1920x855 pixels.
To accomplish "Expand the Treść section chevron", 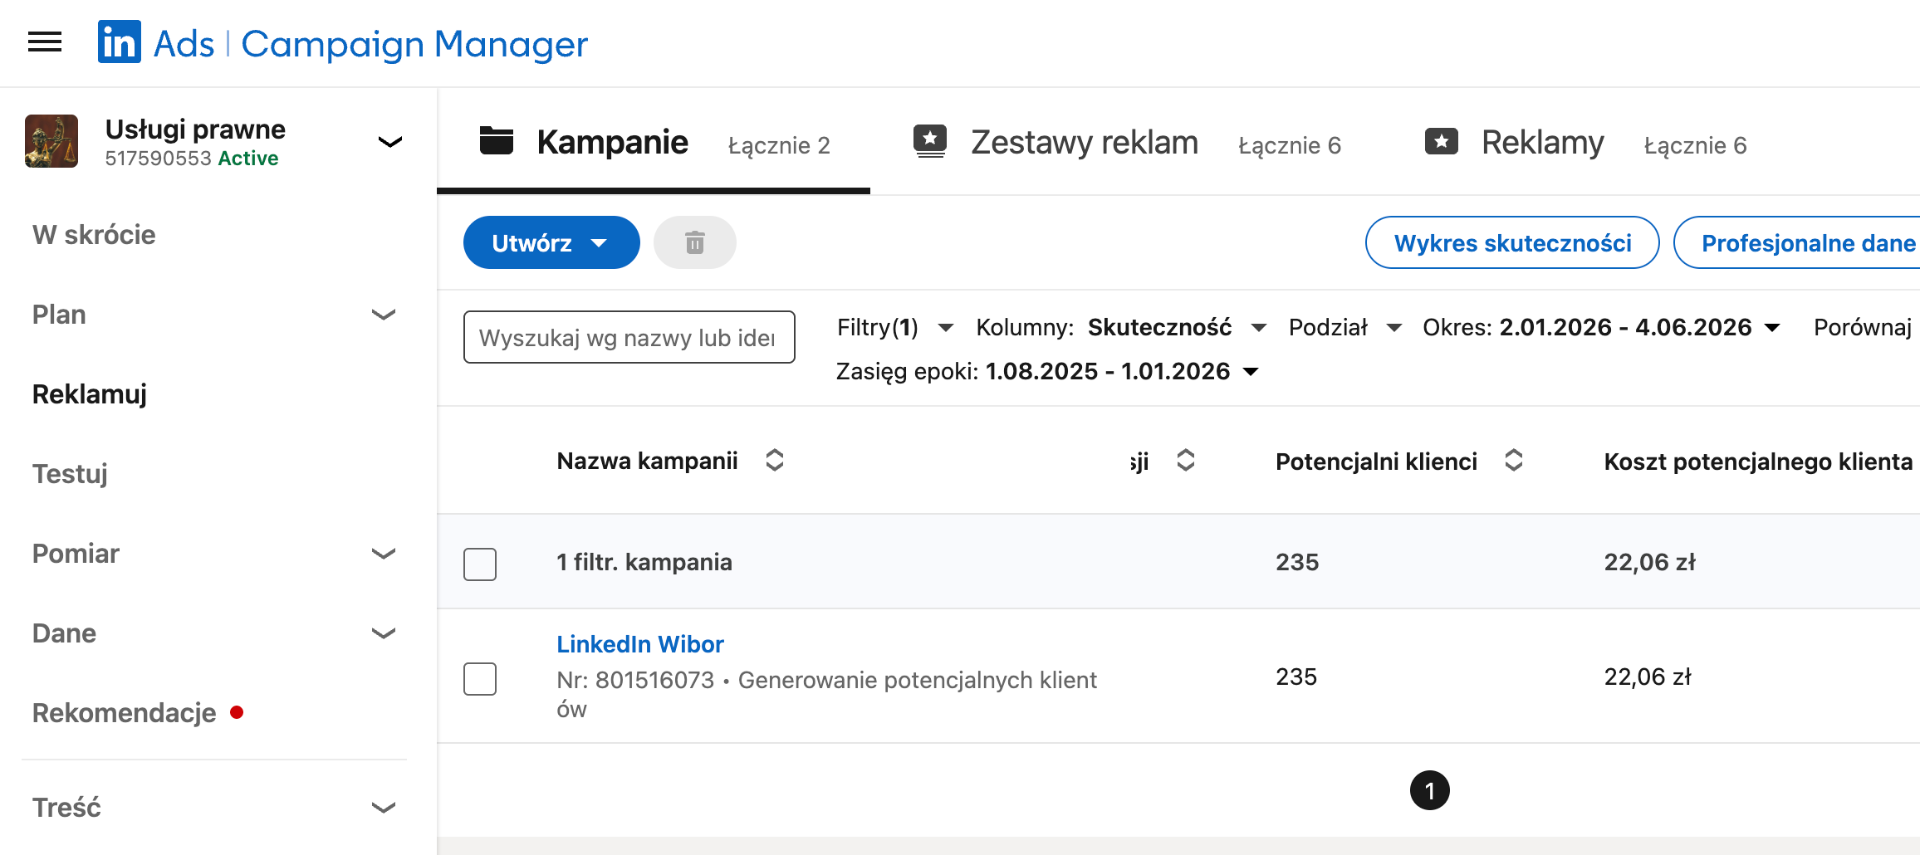I will click(384, 808).
